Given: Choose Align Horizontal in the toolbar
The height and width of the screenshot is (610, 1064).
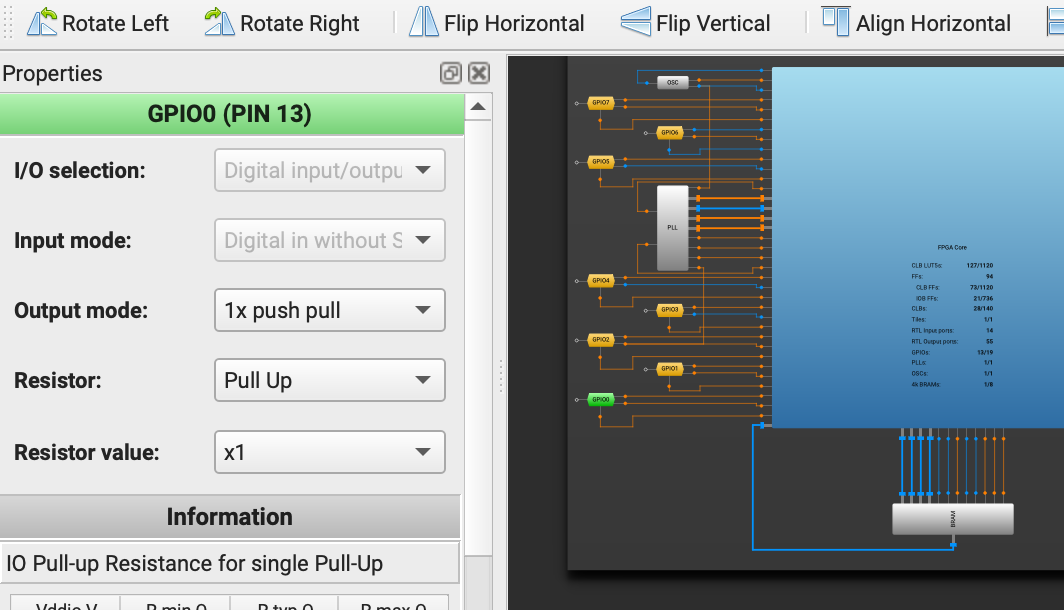Looking at the screenshot, I should (916, 23).
